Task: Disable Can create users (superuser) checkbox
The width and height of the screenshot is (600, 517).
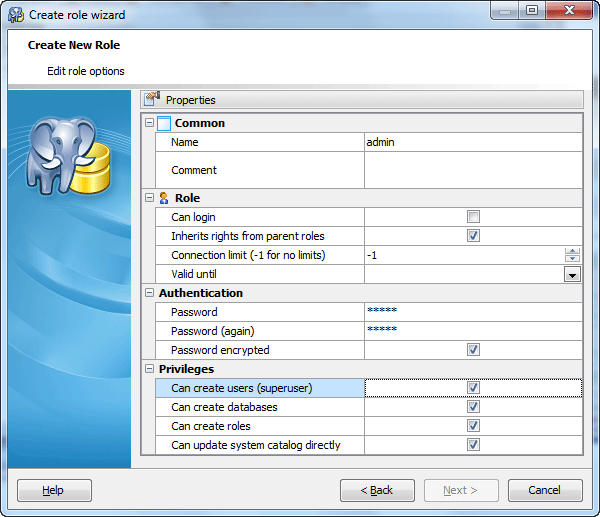Action: coord(473,388)
